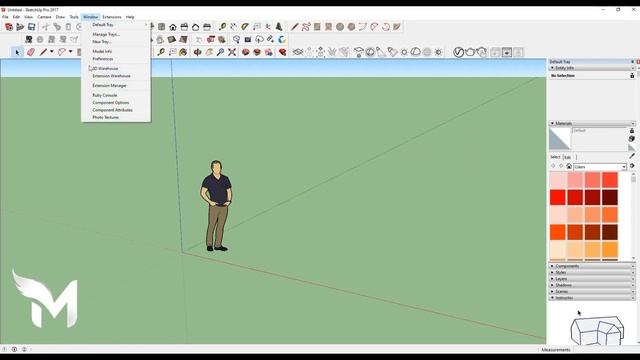Viewport: 640px width, 360px height.
Task: Open the Arc tool dropdown arrow
Action: tap(70, 52)
